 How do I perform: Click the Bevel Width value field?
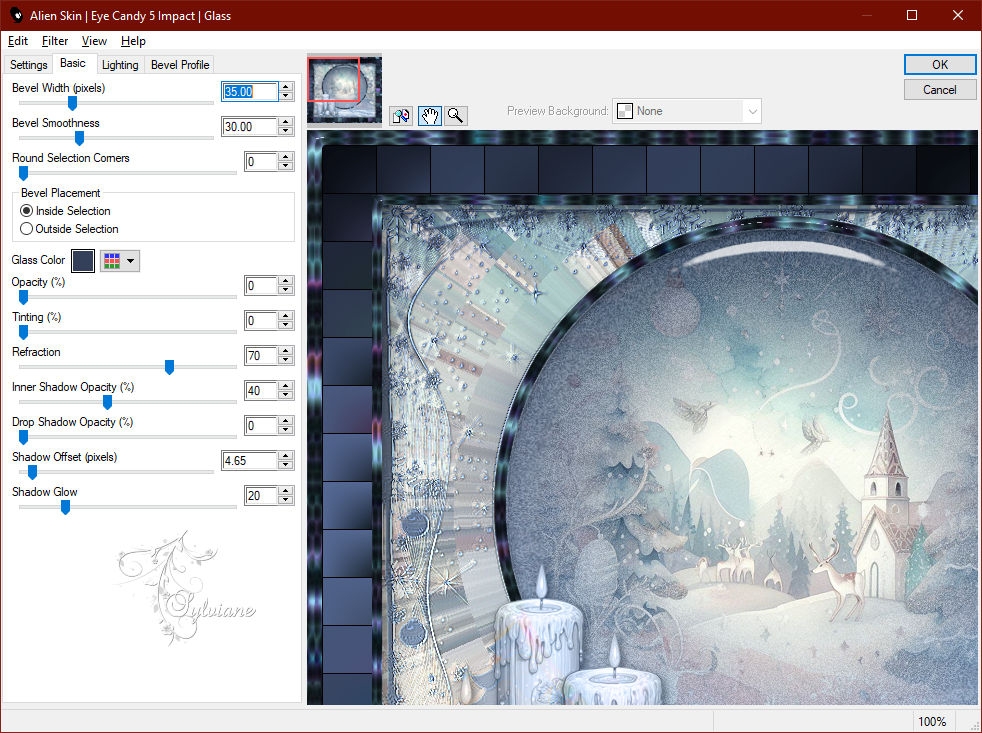[249, 91]
